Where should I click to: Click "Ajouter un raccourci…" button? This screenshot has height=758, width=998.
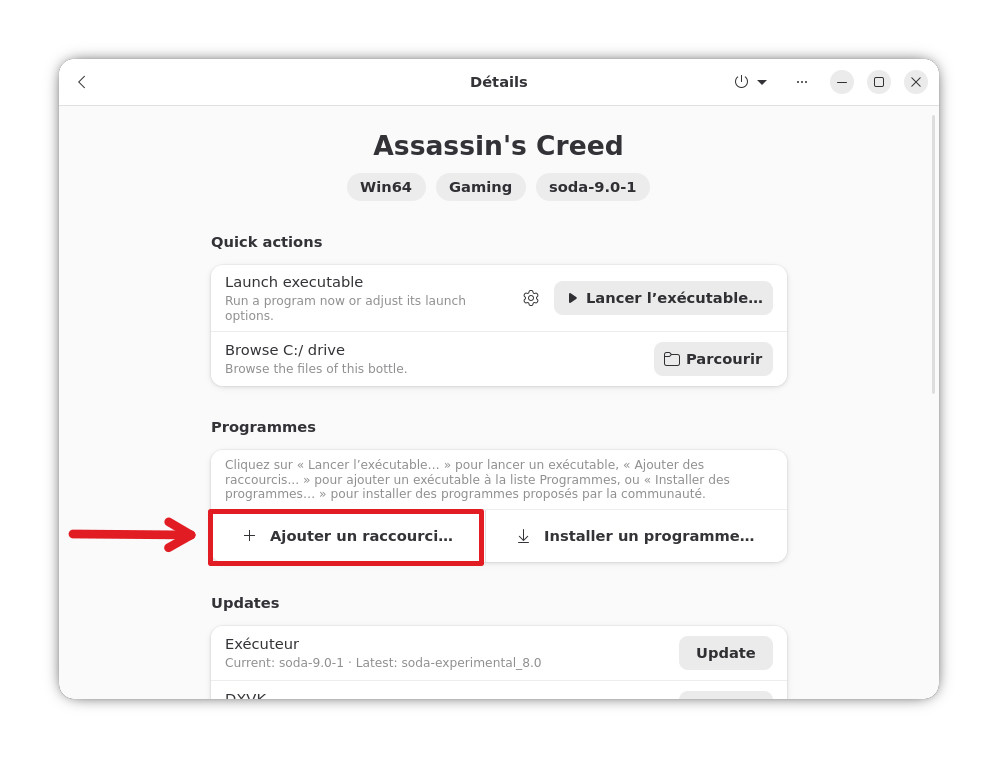(346, 536)
